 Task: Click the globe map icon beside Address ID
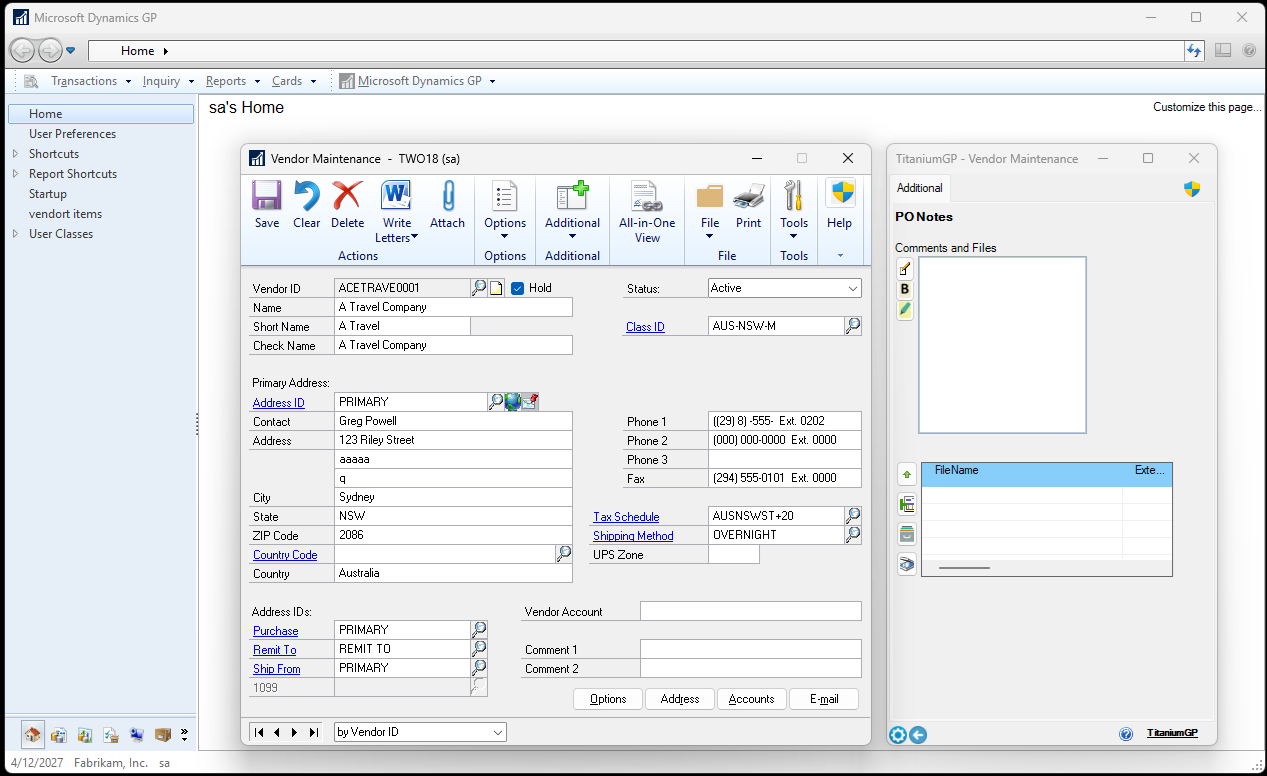[x=512, y=402]
